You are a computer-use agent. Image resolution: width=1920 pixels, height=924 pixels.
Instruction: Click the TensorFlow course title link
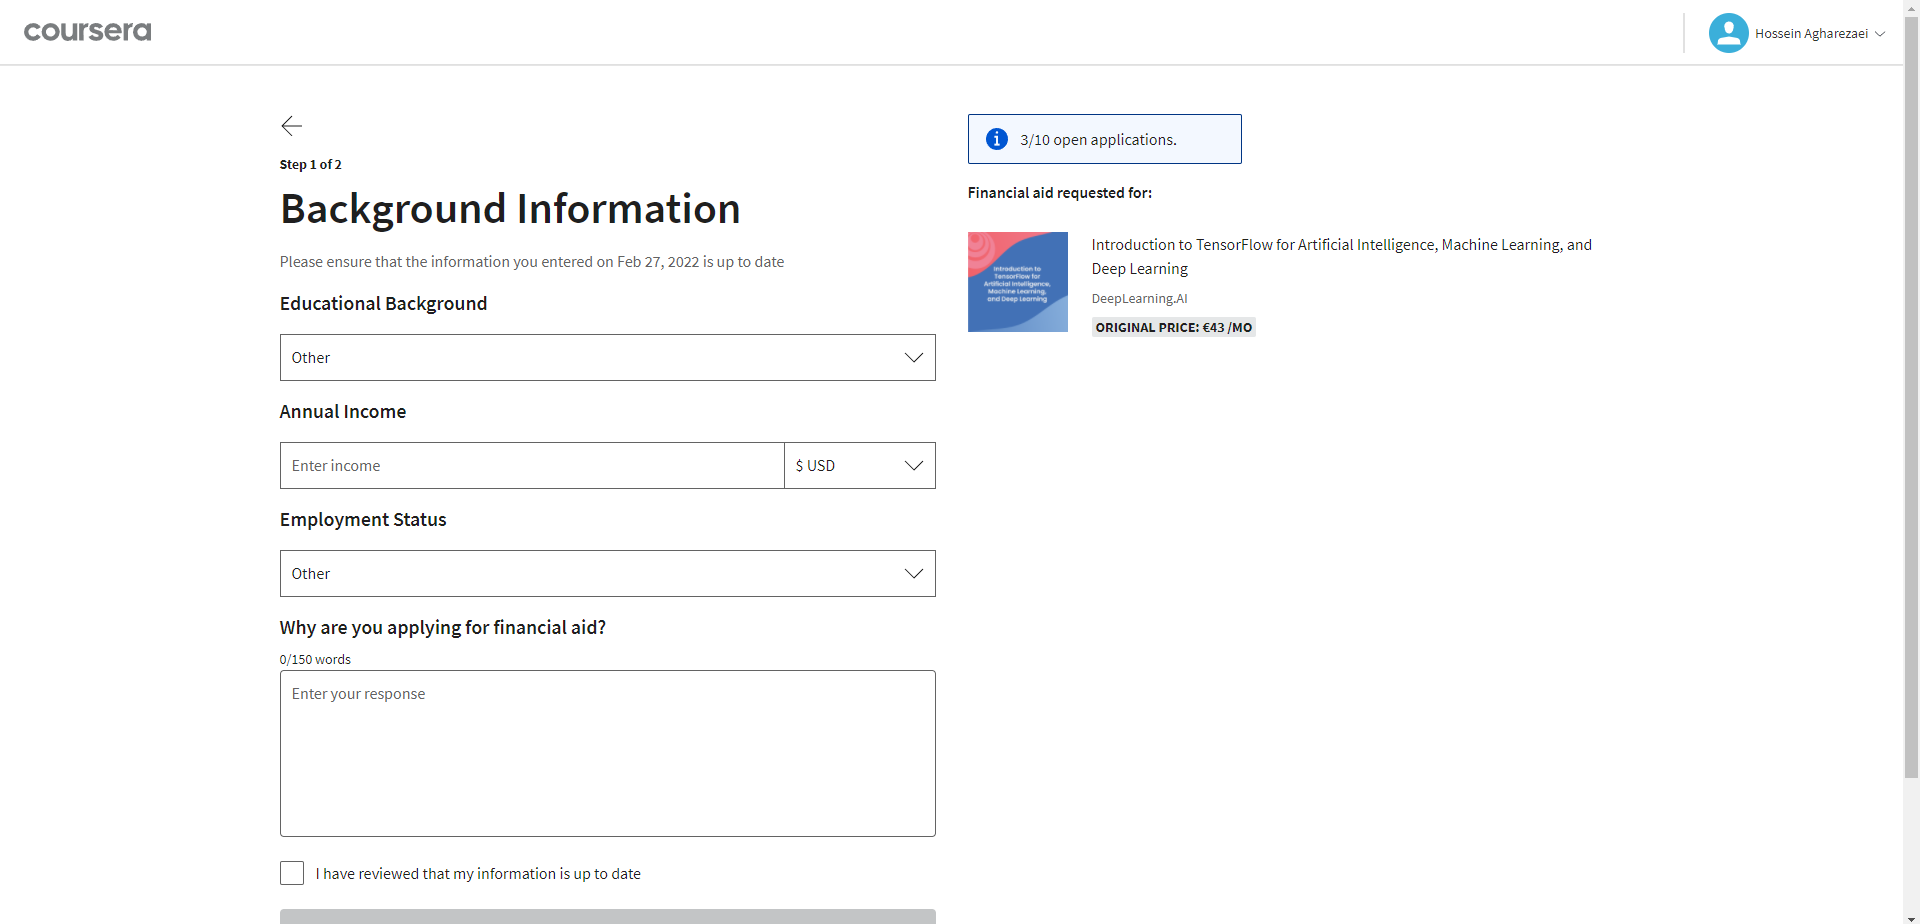point(1341,256)
